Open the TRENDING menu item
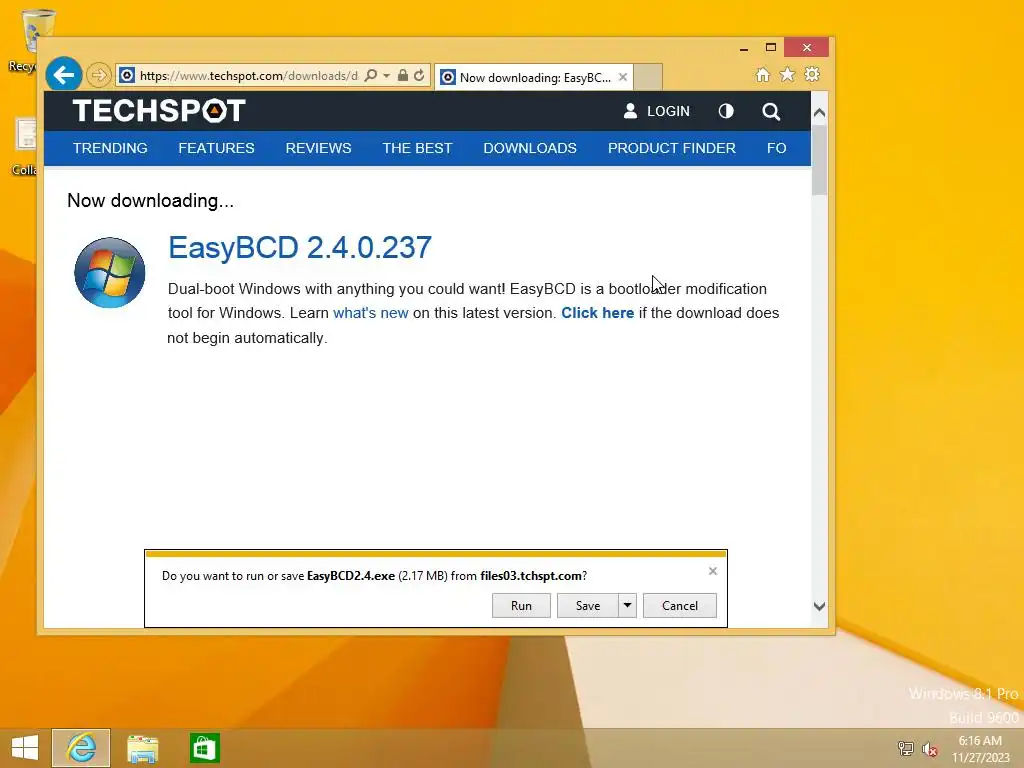Image resolution: width=1024 pixels, height=768 pixels. tap(110, 148)
